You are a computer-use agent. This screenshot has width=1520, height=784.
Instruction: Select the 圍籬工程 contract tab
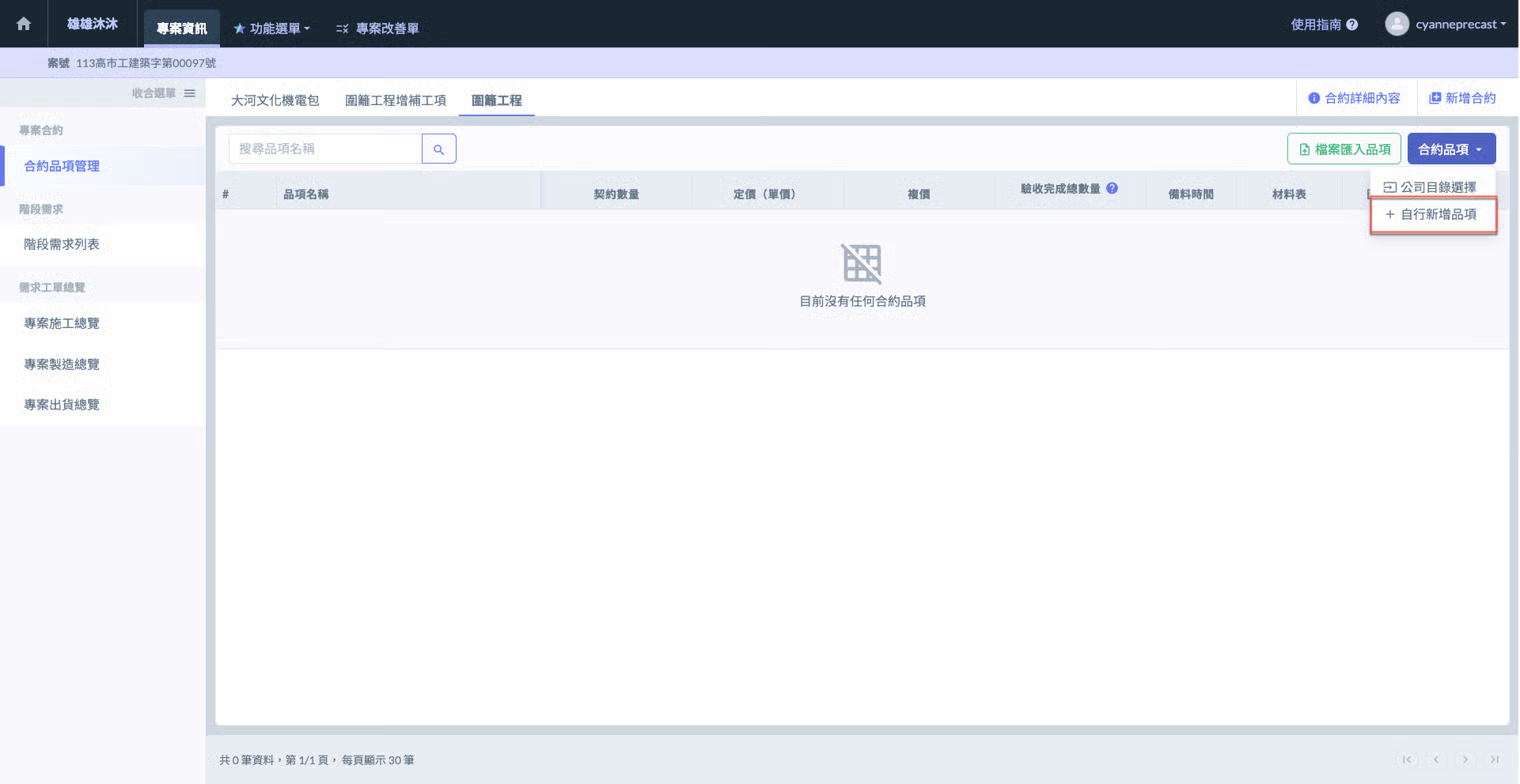click(496, 100)
